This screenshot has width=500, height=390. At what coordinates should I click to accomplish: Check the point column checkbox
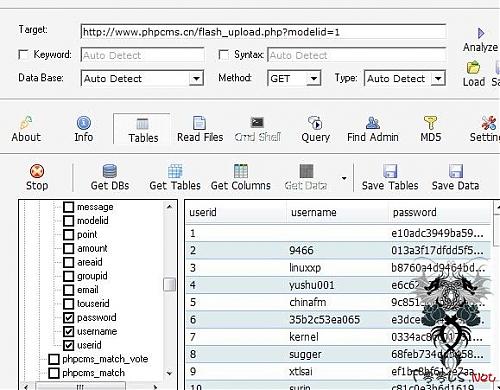68,235
